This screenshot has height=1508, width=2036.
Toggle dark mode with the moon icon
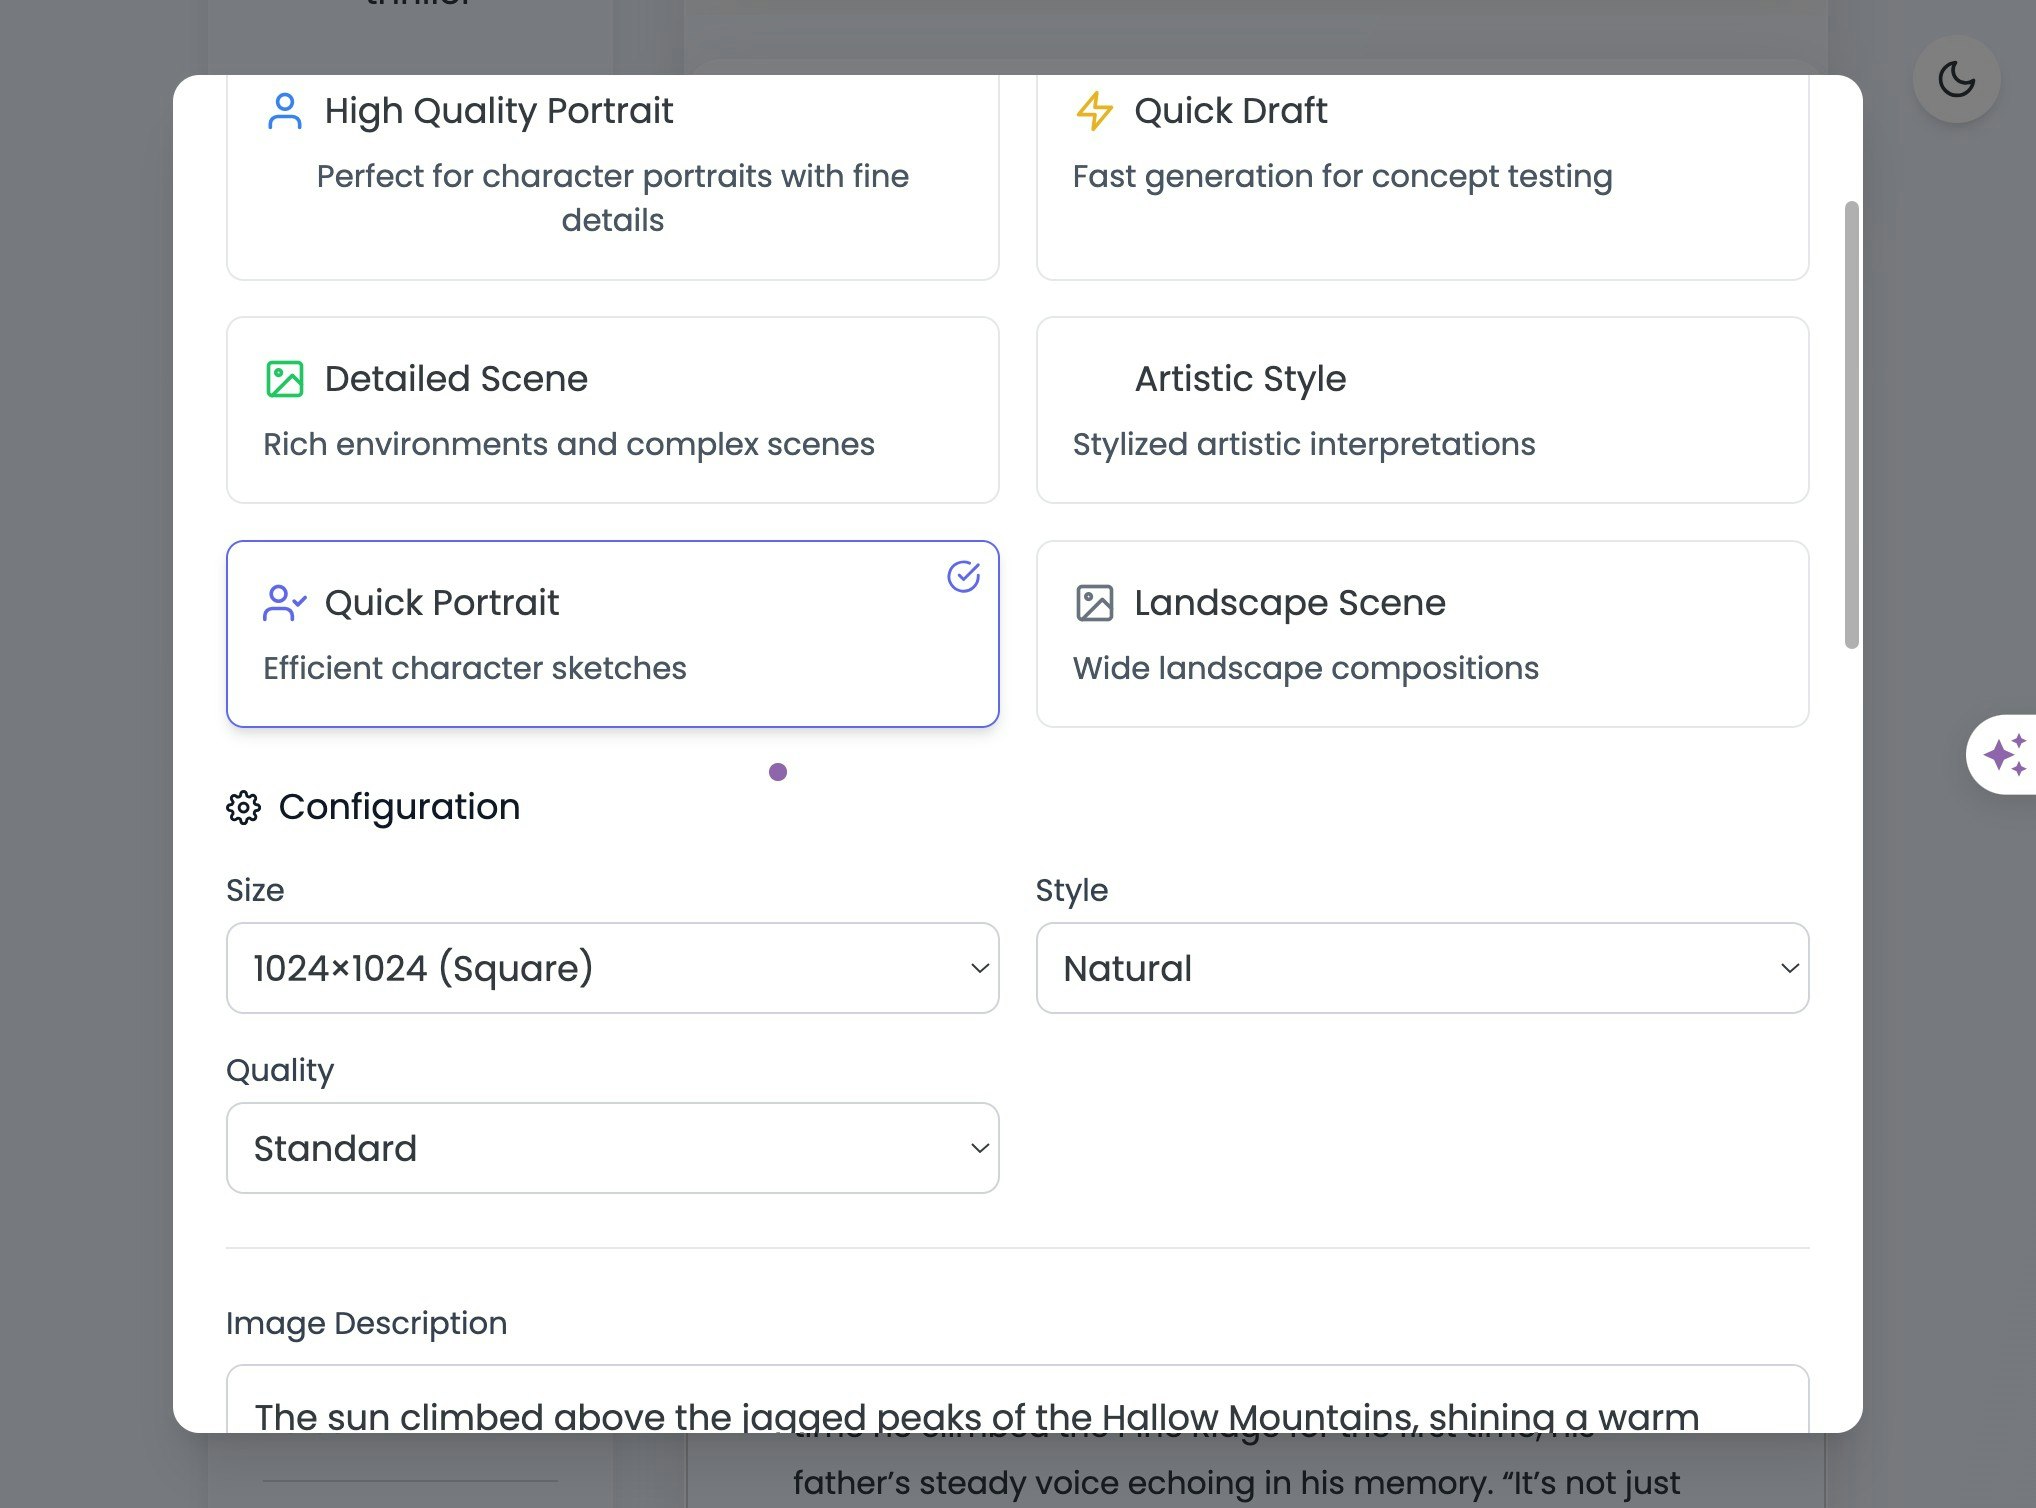1956,80
